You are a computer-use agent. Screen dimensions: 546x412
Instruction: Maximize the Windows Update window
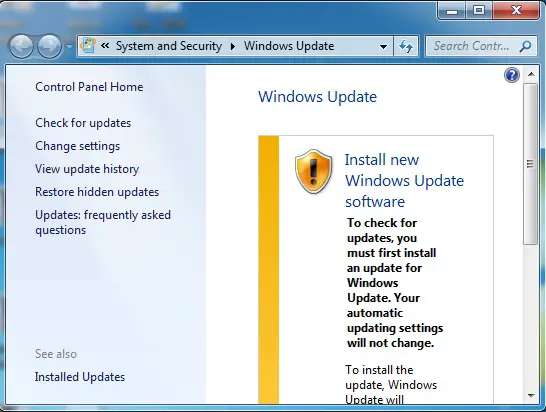(479, 11)
